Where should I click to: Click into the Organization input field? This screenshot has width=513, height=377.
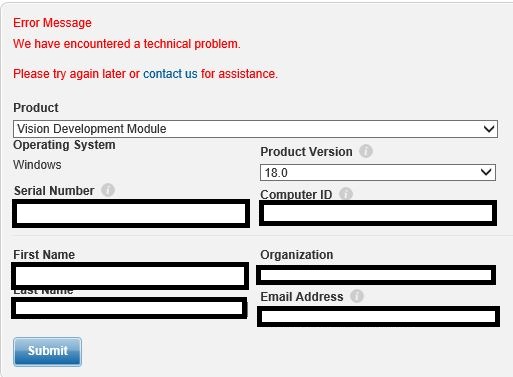pos(376,275)
